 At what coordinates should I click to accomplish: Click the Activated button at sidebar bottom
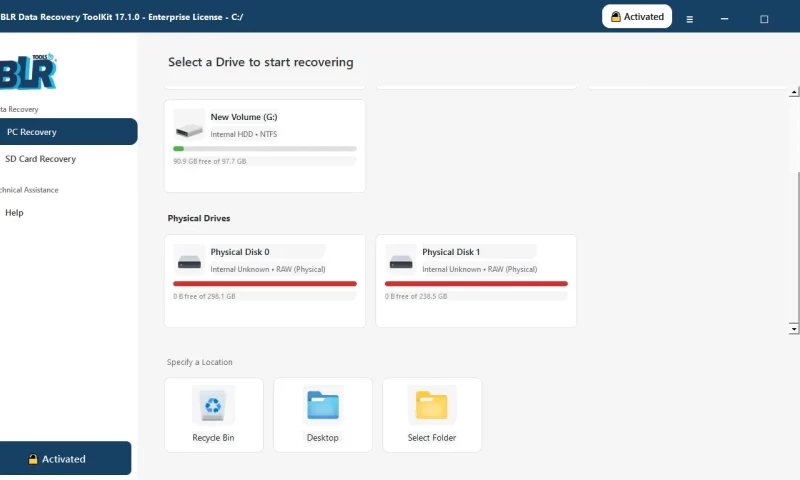coord(65,458)
